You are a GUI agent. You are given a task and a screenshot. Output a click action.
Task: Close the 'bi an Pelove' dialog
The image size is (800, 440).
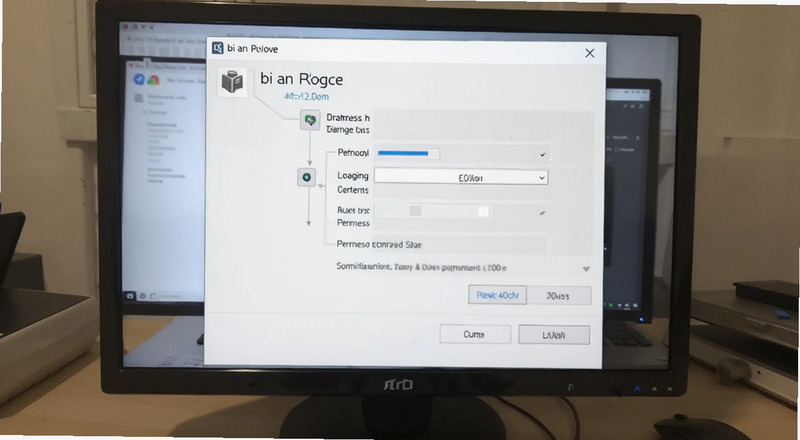(590, 53)
